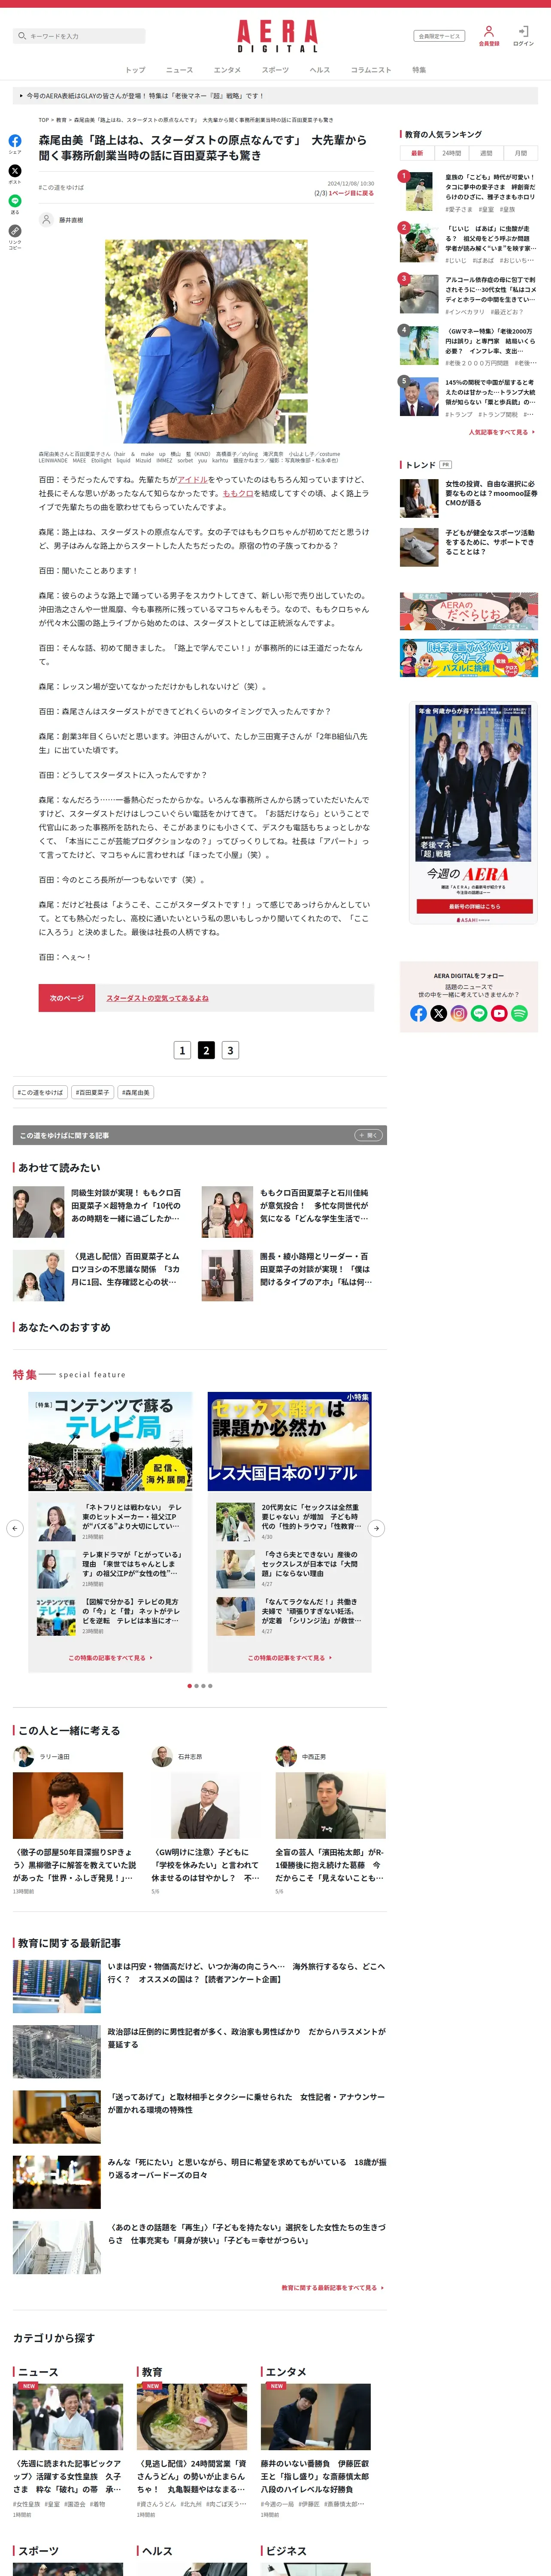This screenshot has width=551, height=2576.
Task: Click 次のページ red button
Action: click(x=67, y=998)
